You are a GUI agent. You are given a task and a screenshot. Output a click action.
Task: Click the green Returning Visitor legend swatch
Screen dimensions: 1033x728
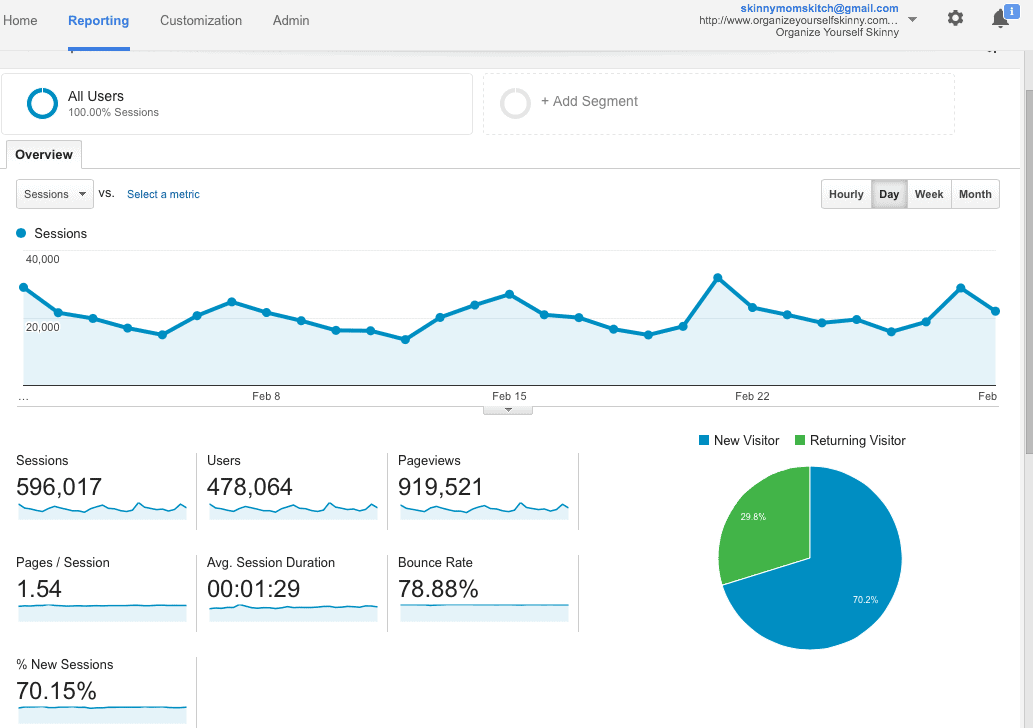[x=800, y=441]
